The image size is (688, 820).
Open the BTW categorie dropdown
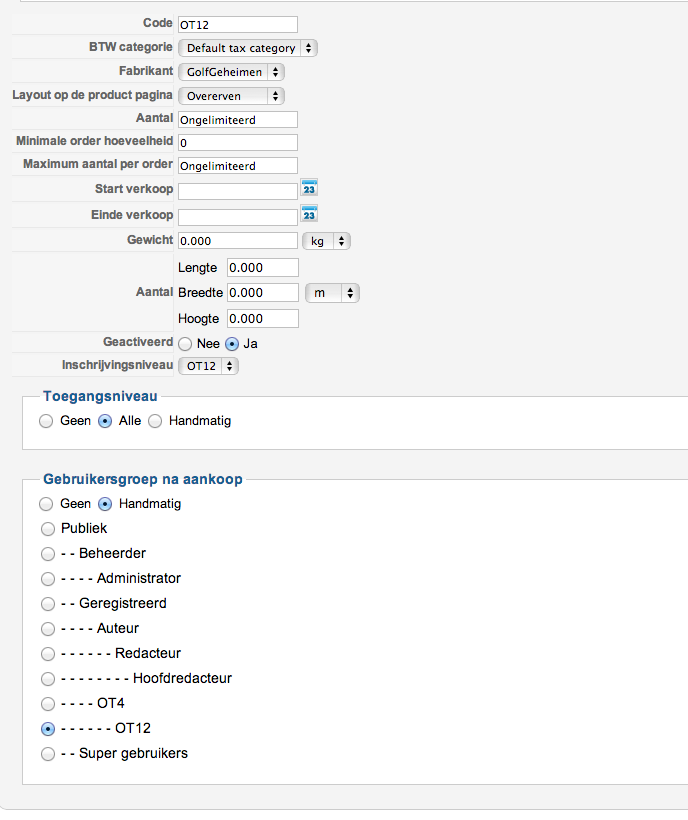tap(248, 48)
